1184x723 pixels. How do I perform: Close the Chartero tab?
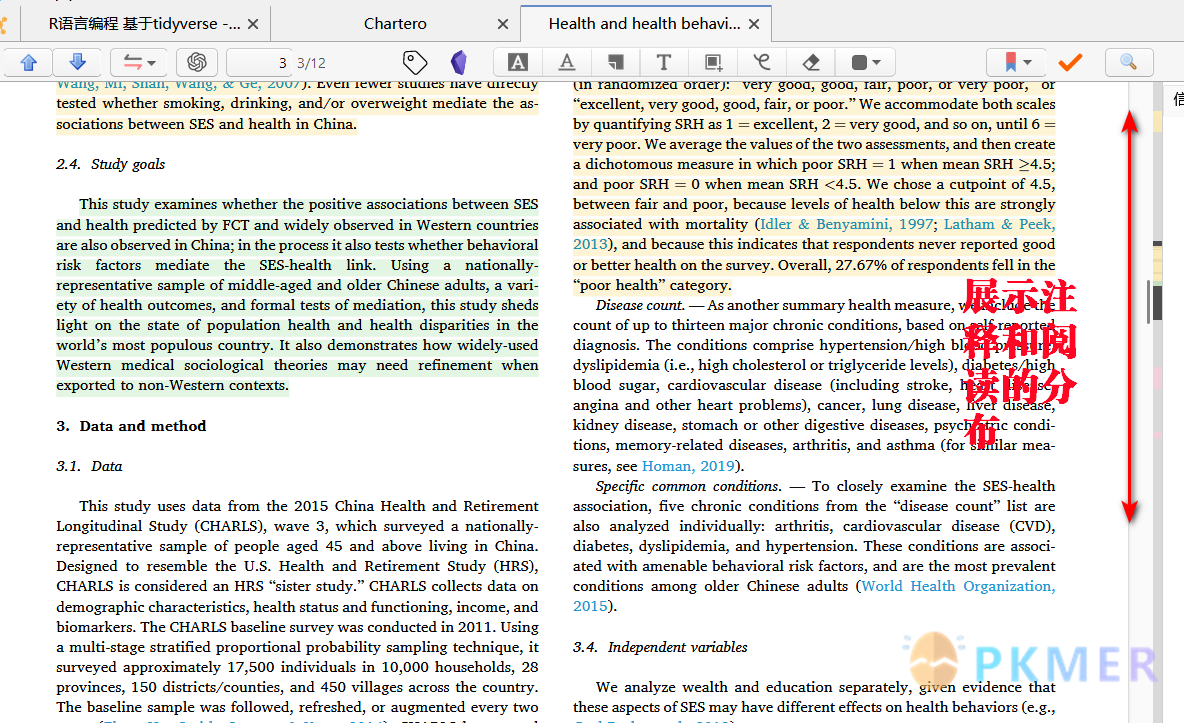pos(503,24)
